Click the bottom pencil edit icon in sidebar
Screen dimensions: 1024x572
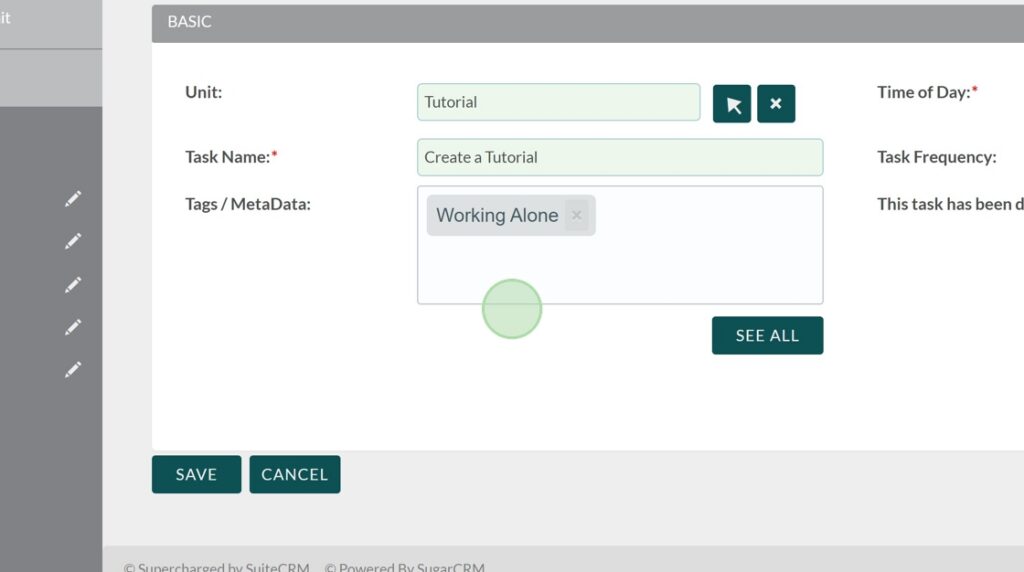[73, 370]
